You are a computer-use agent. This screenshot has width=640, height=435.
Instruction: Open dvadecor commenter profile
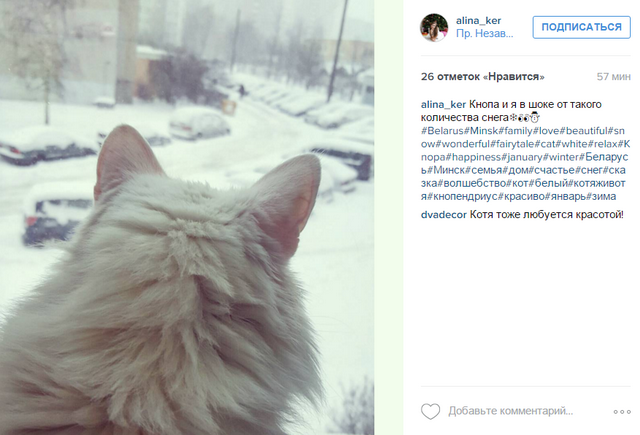[444, 215]
